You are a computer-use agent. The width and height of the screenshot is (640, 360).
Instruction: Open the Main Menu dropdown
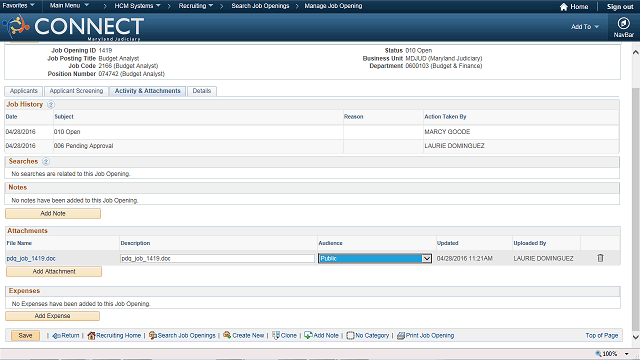click(69, 6)
